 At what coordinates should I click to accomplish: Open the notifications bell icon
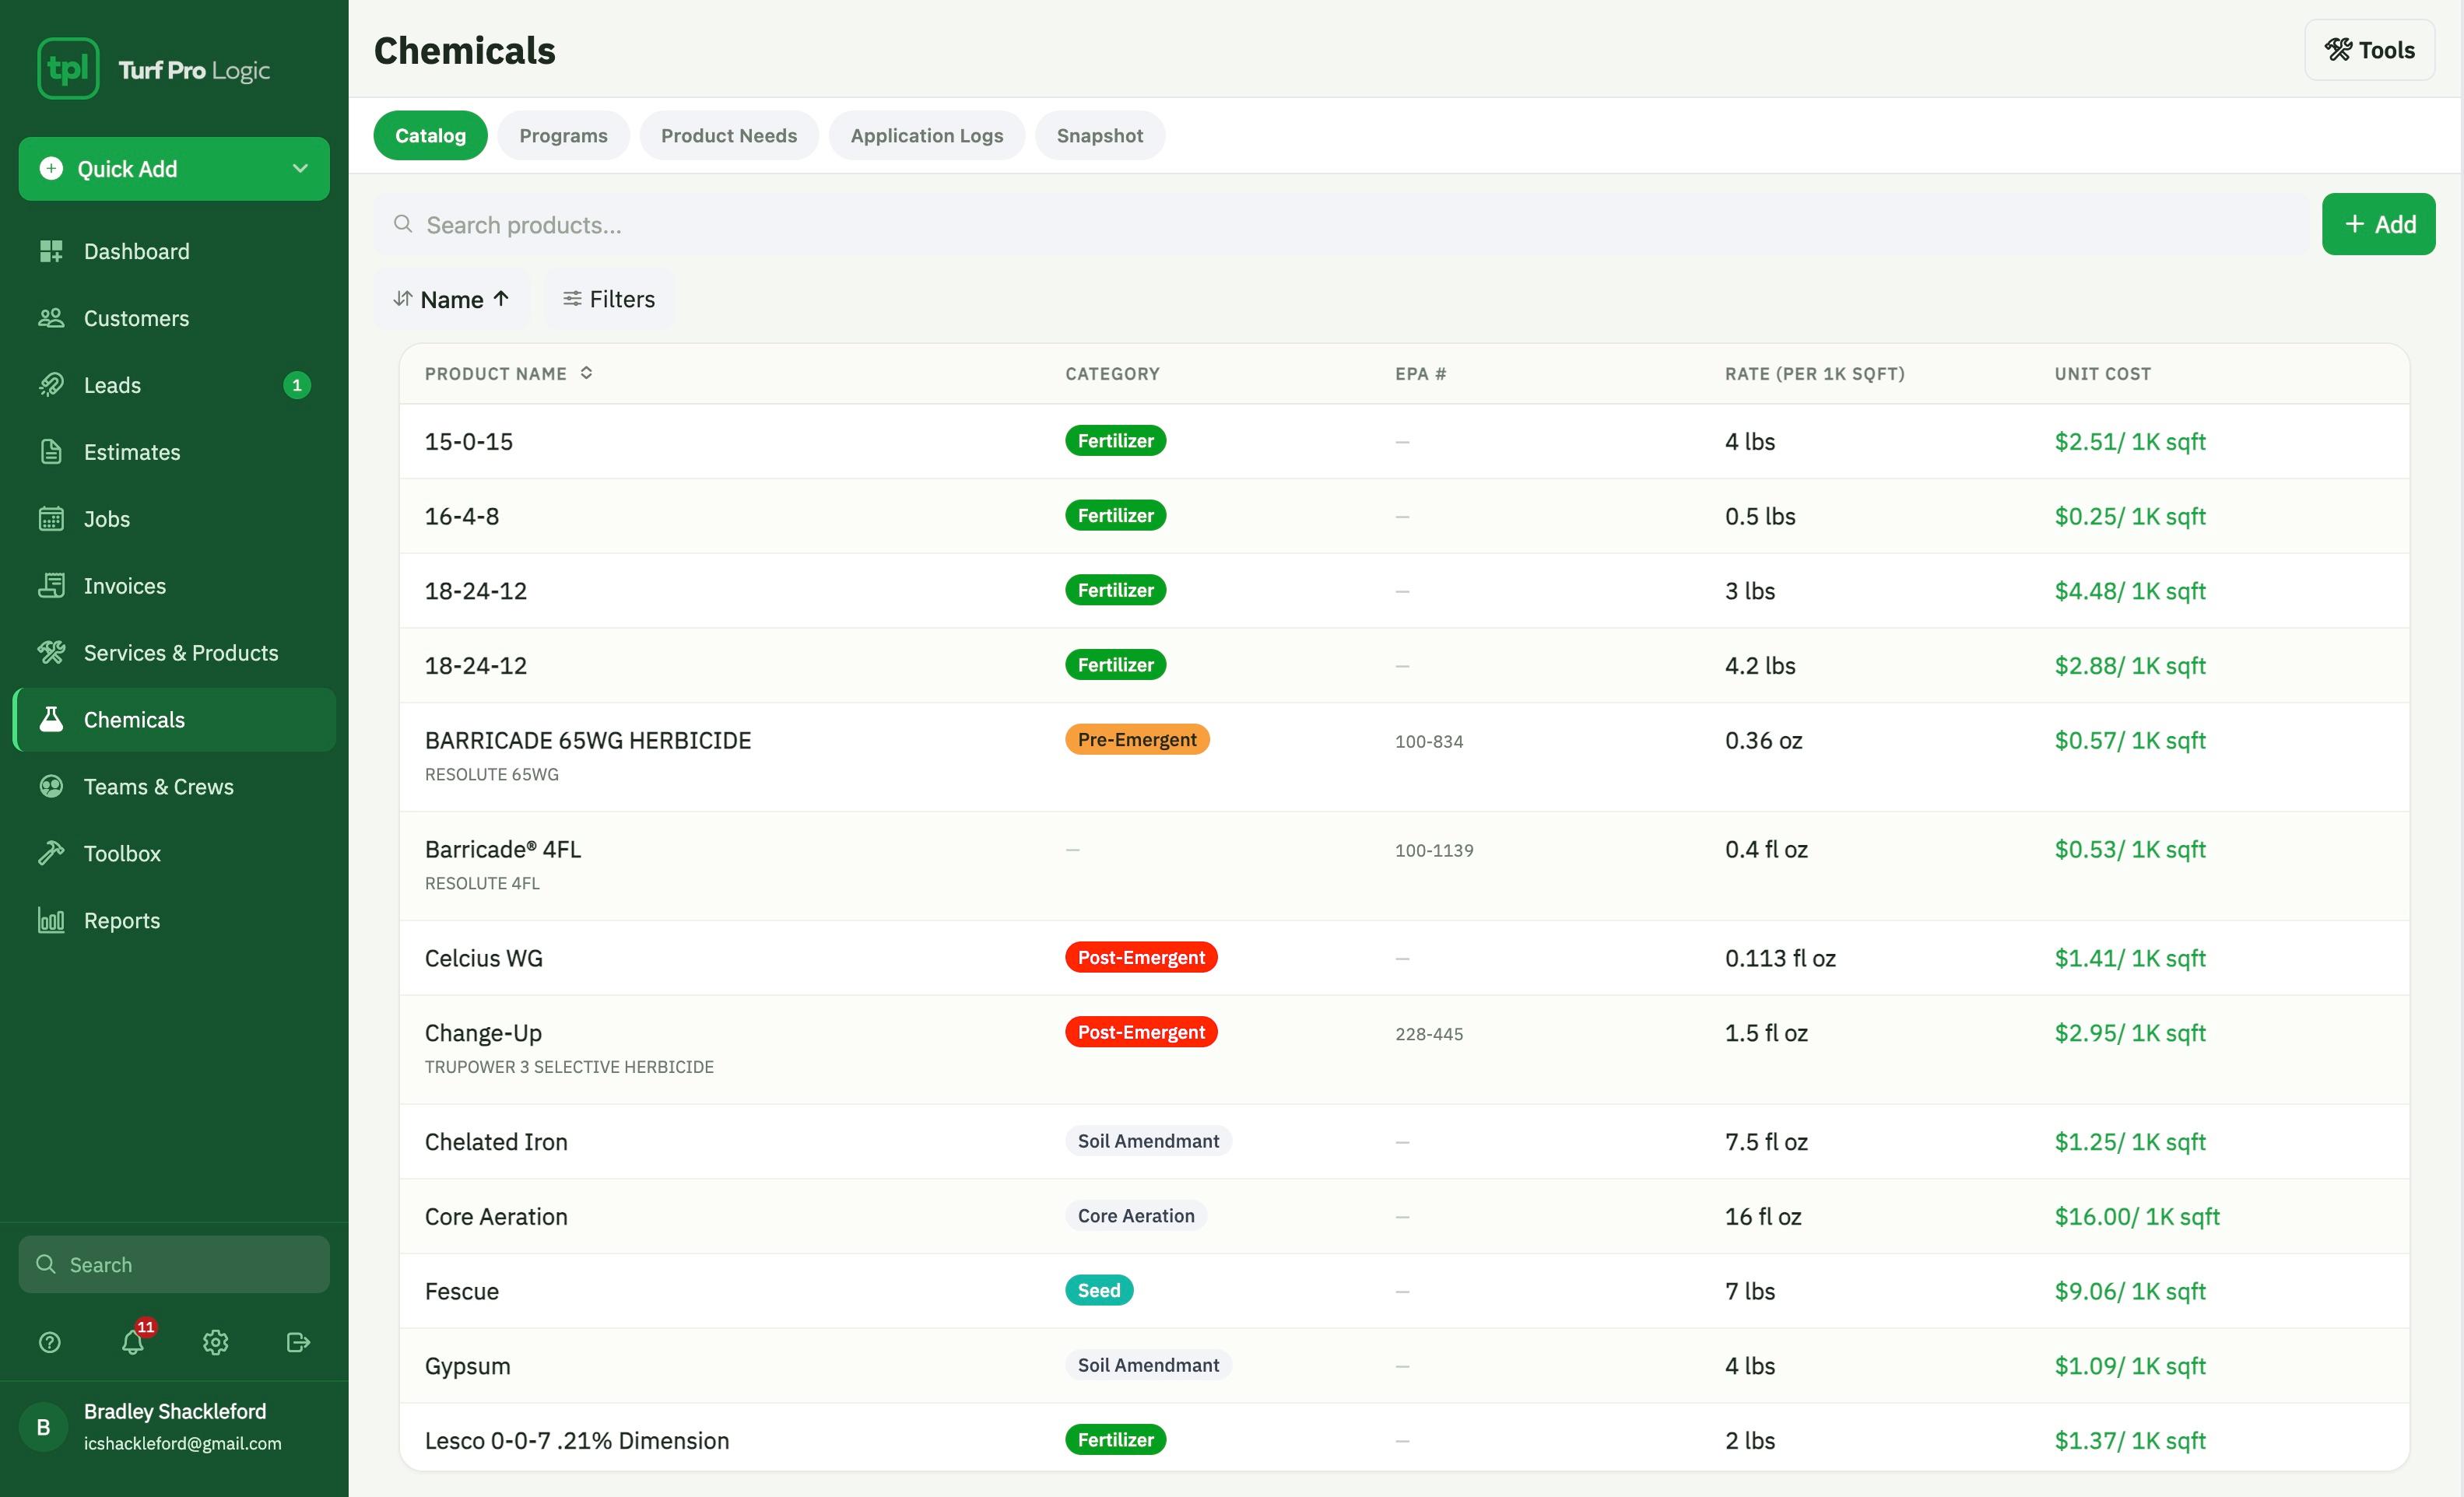[133, 1341]
